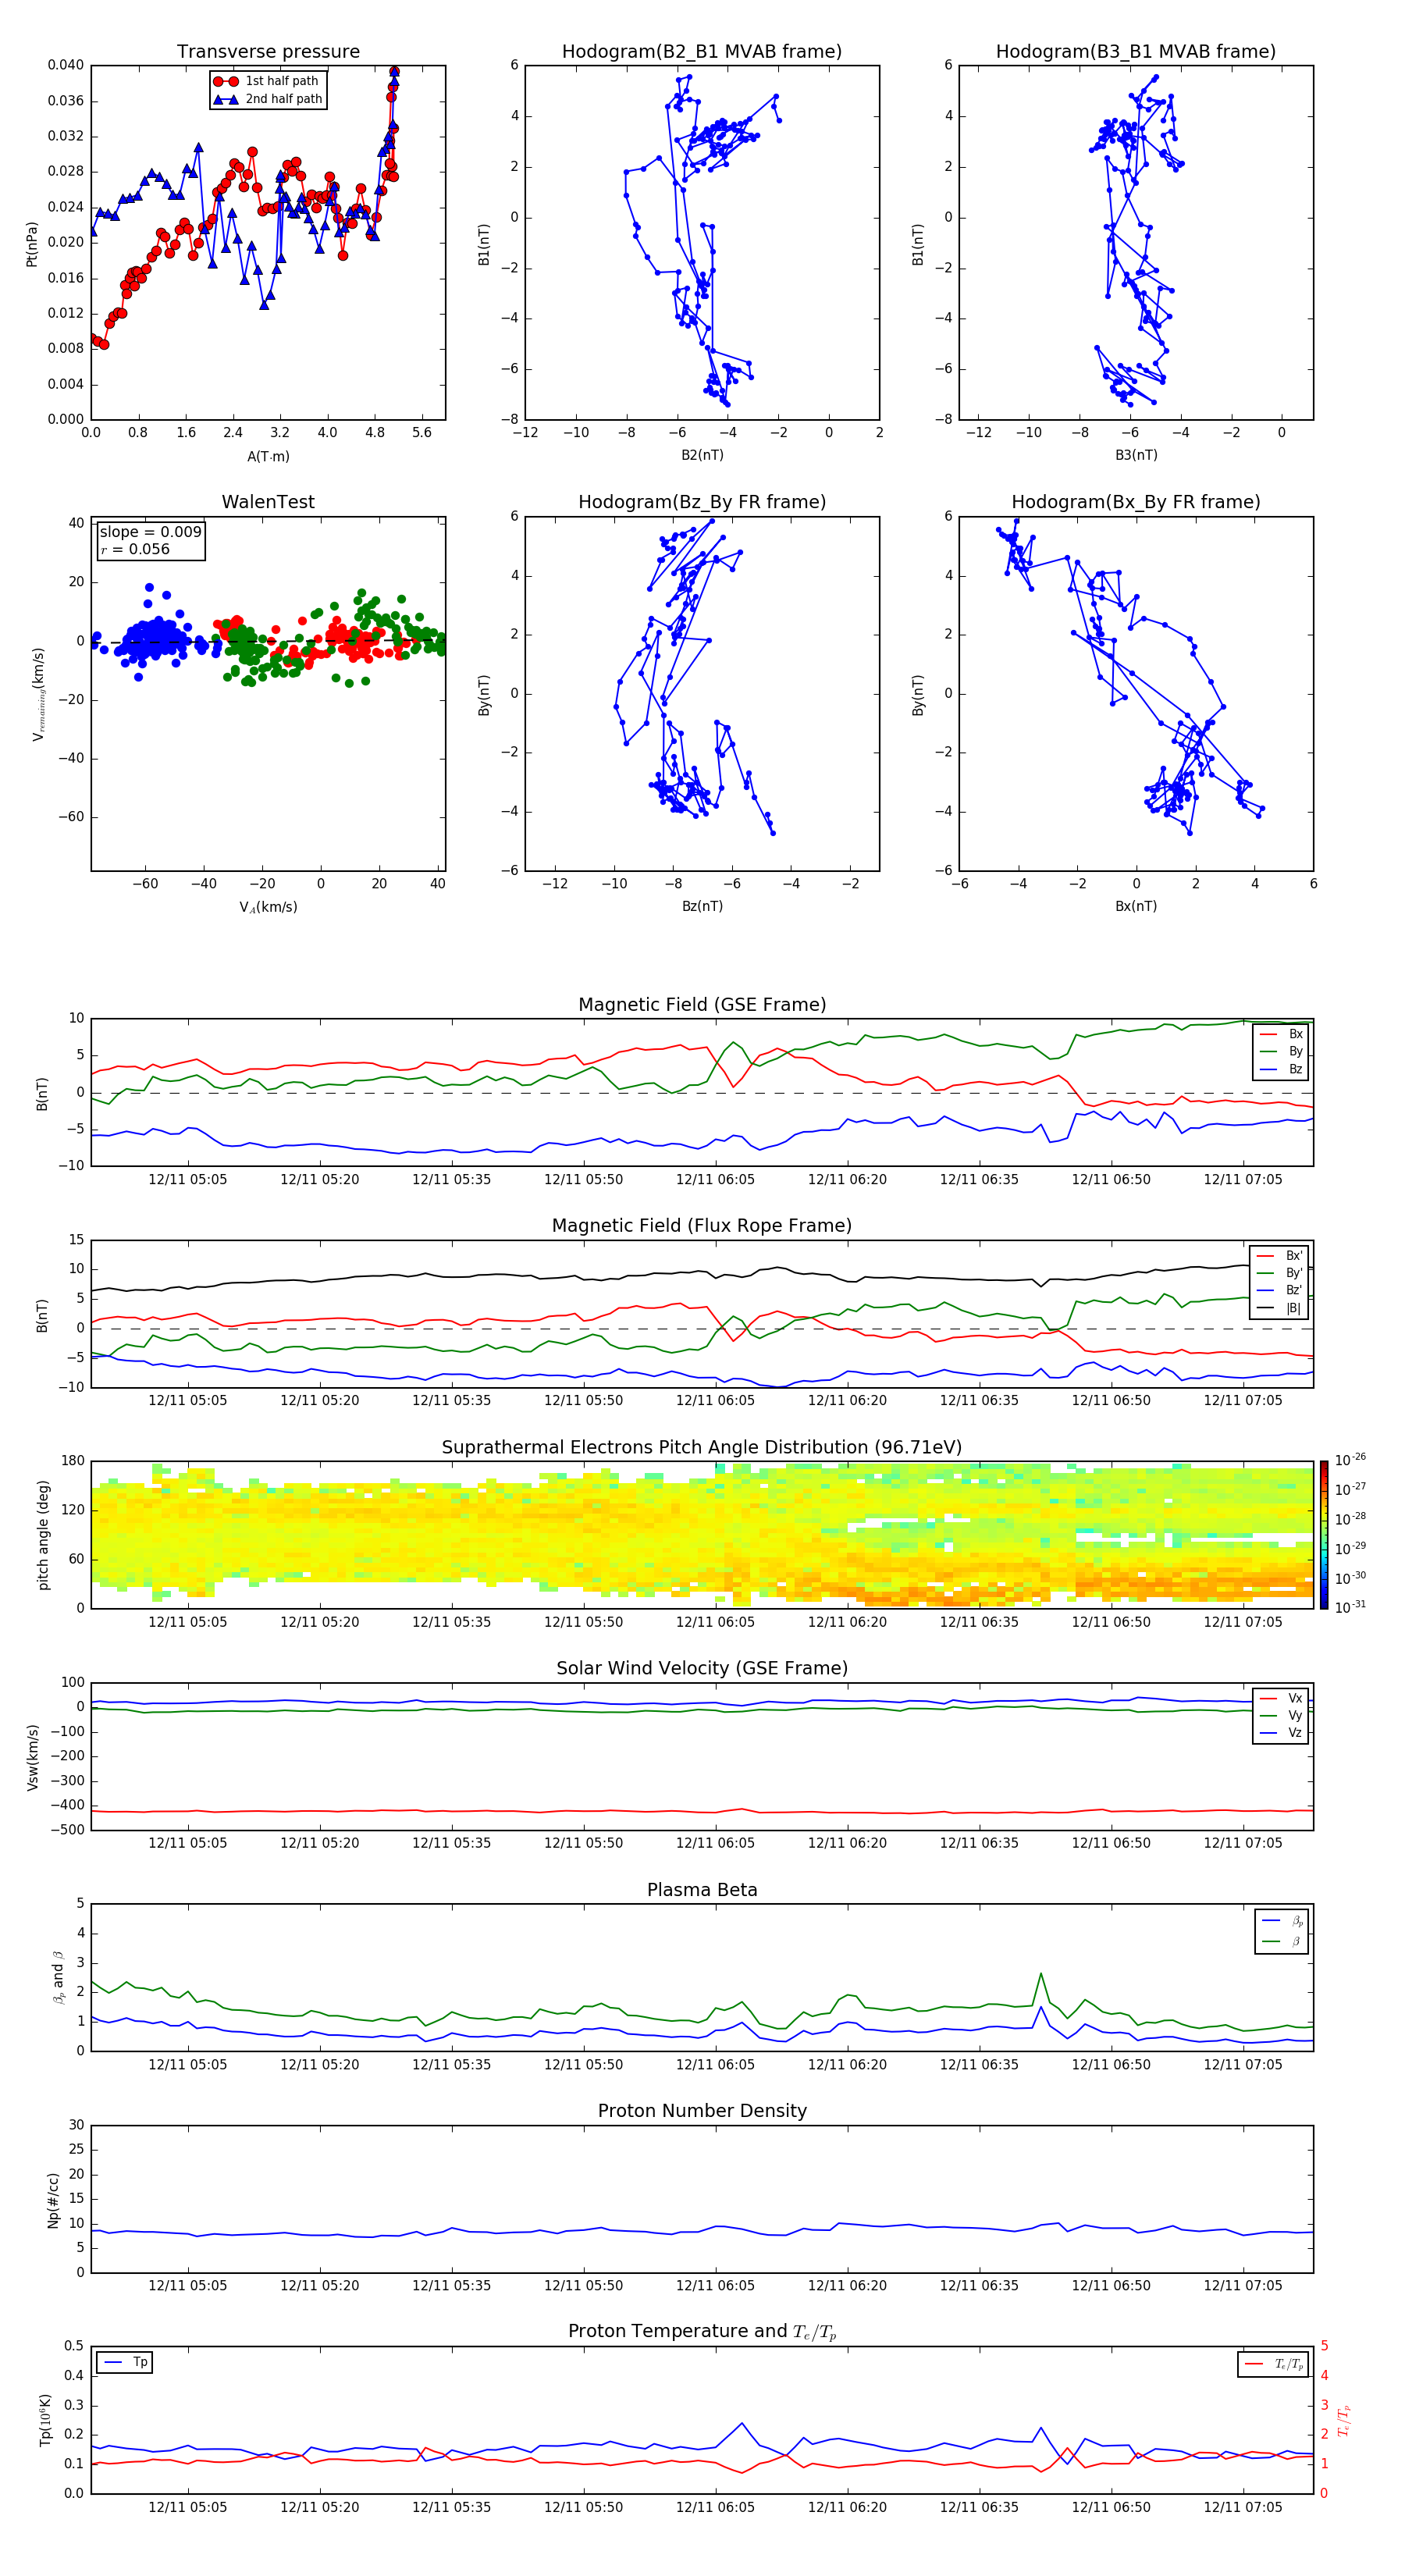Click 'r = 0.056' annotation text
Image resolution: width=1405 pixels, height=2576 pixels.
(x=135, y=549)
